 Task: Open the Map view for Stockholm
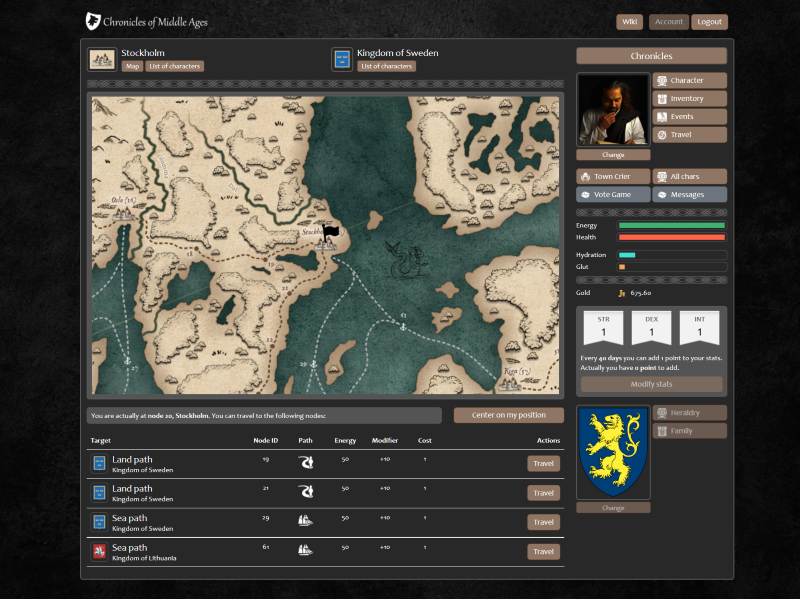click(131, 65)
